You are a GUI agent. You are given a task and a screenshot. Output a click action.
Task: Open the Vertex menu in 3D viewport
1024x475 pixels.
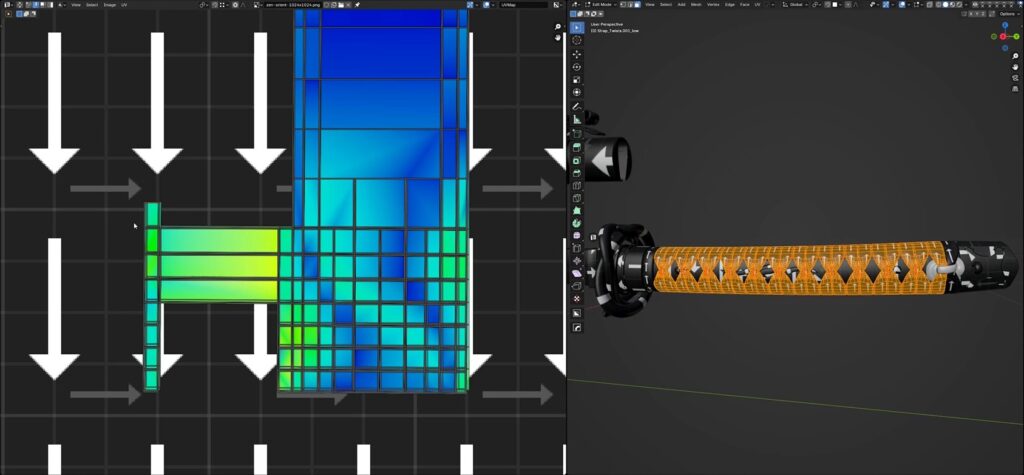pos(713,5)
